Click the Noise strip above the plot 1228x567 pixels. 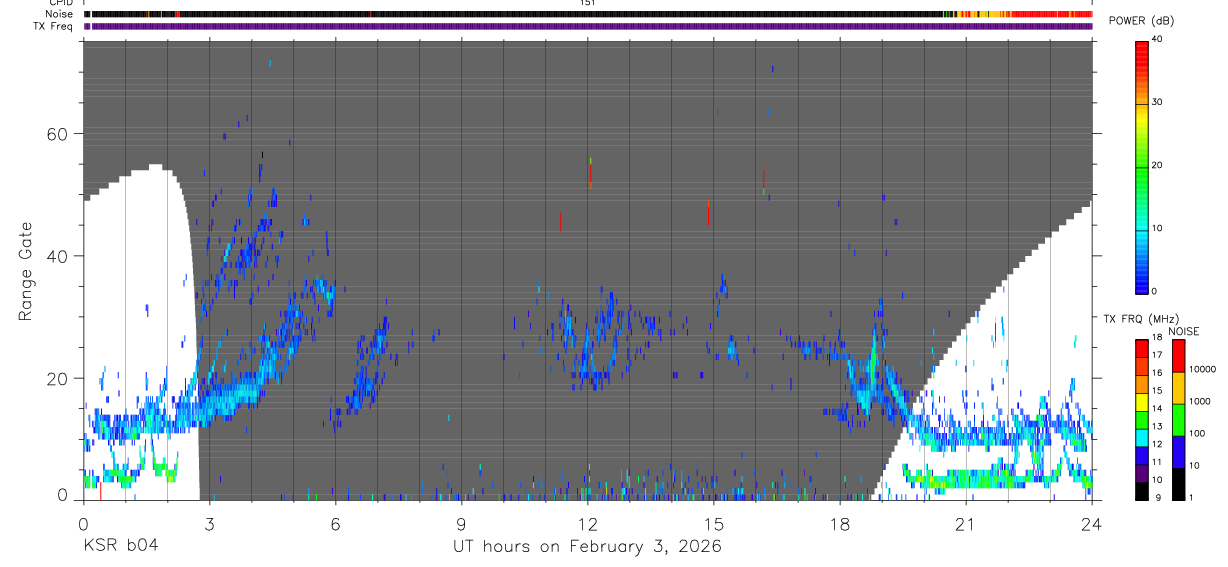(x=588, y=15)
